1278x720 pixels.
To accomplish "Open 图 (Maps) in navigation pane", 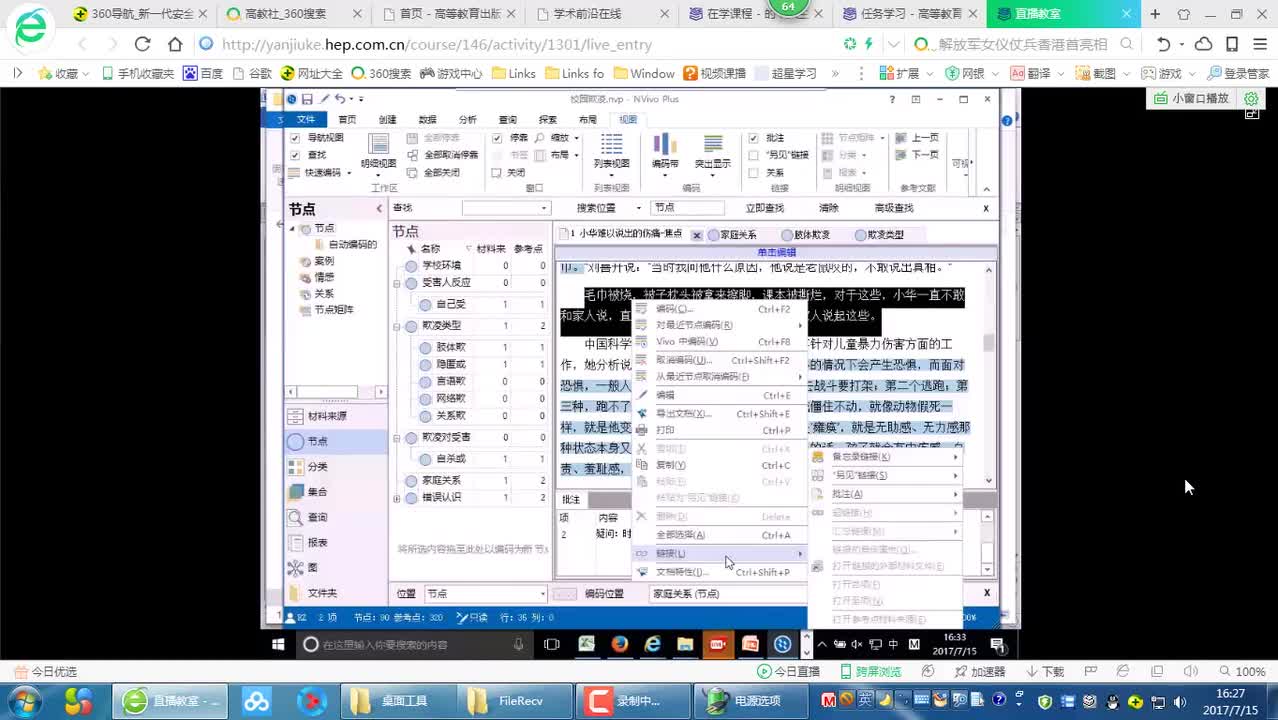I will (335, 567).
